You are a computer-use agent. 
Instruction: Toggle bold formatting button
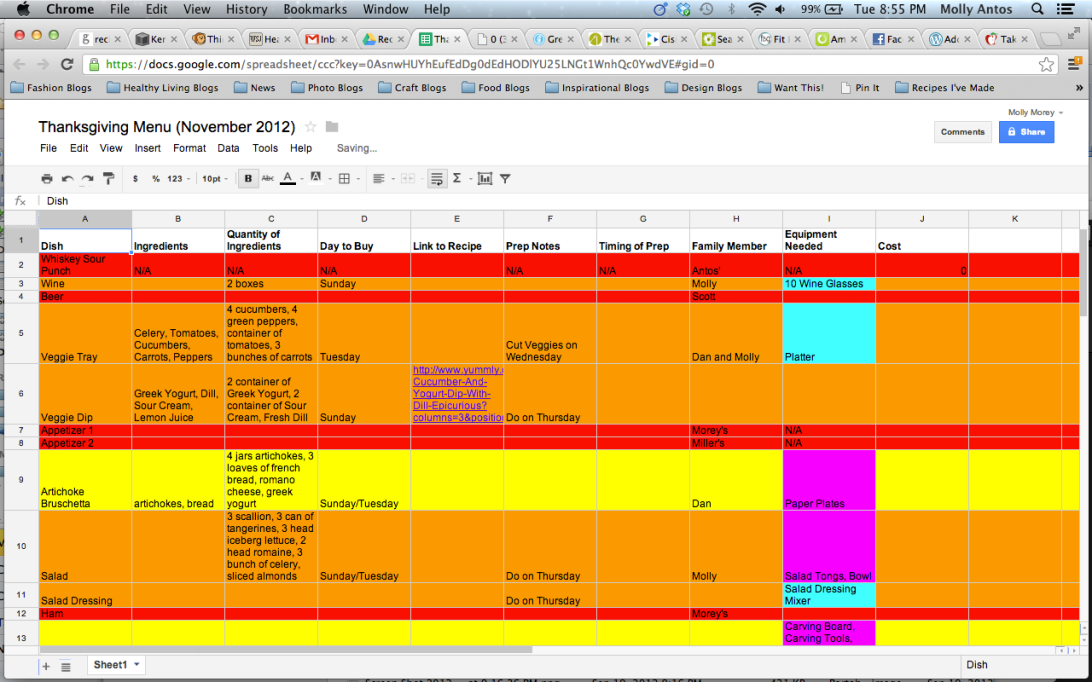click(x=247, y=179)
